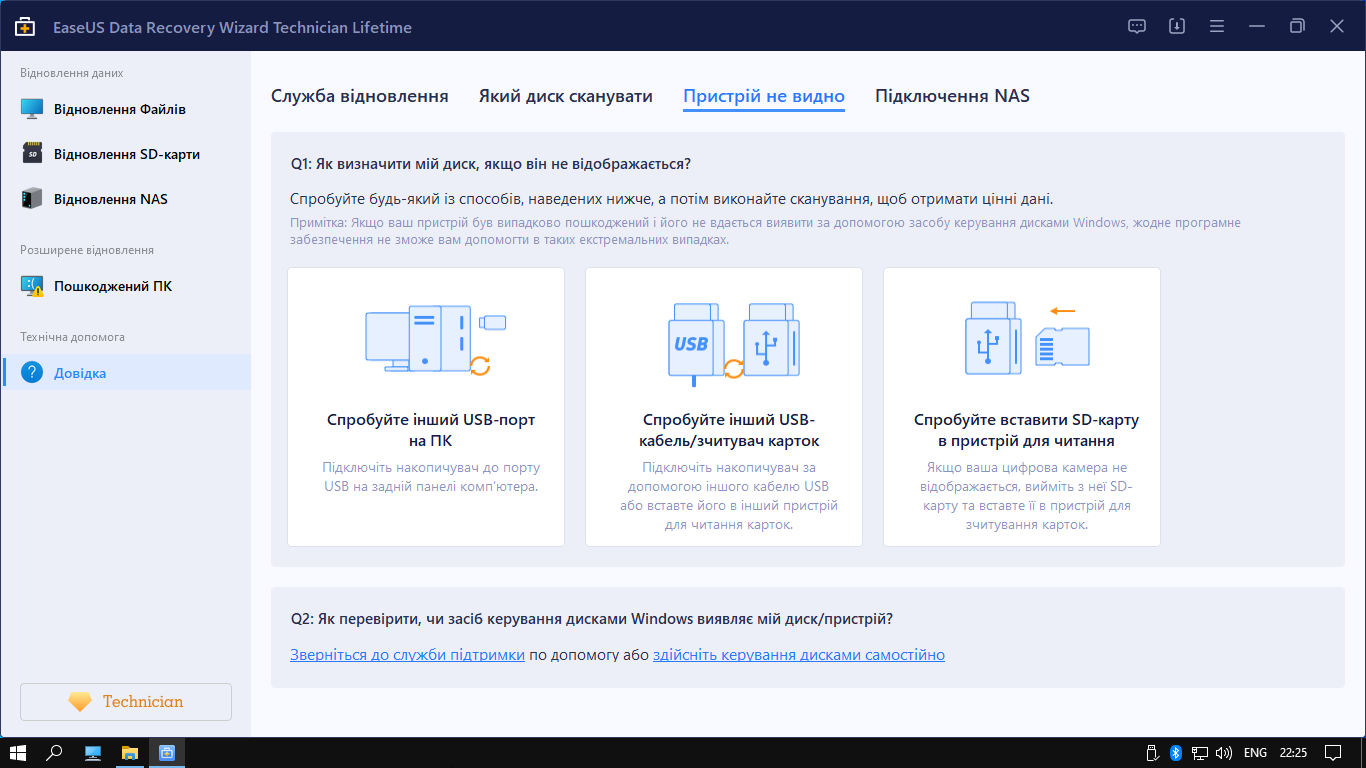Select the Пристрій не видно tab
The height and width of the screenshot is (768, 1366).
point(764,96)
